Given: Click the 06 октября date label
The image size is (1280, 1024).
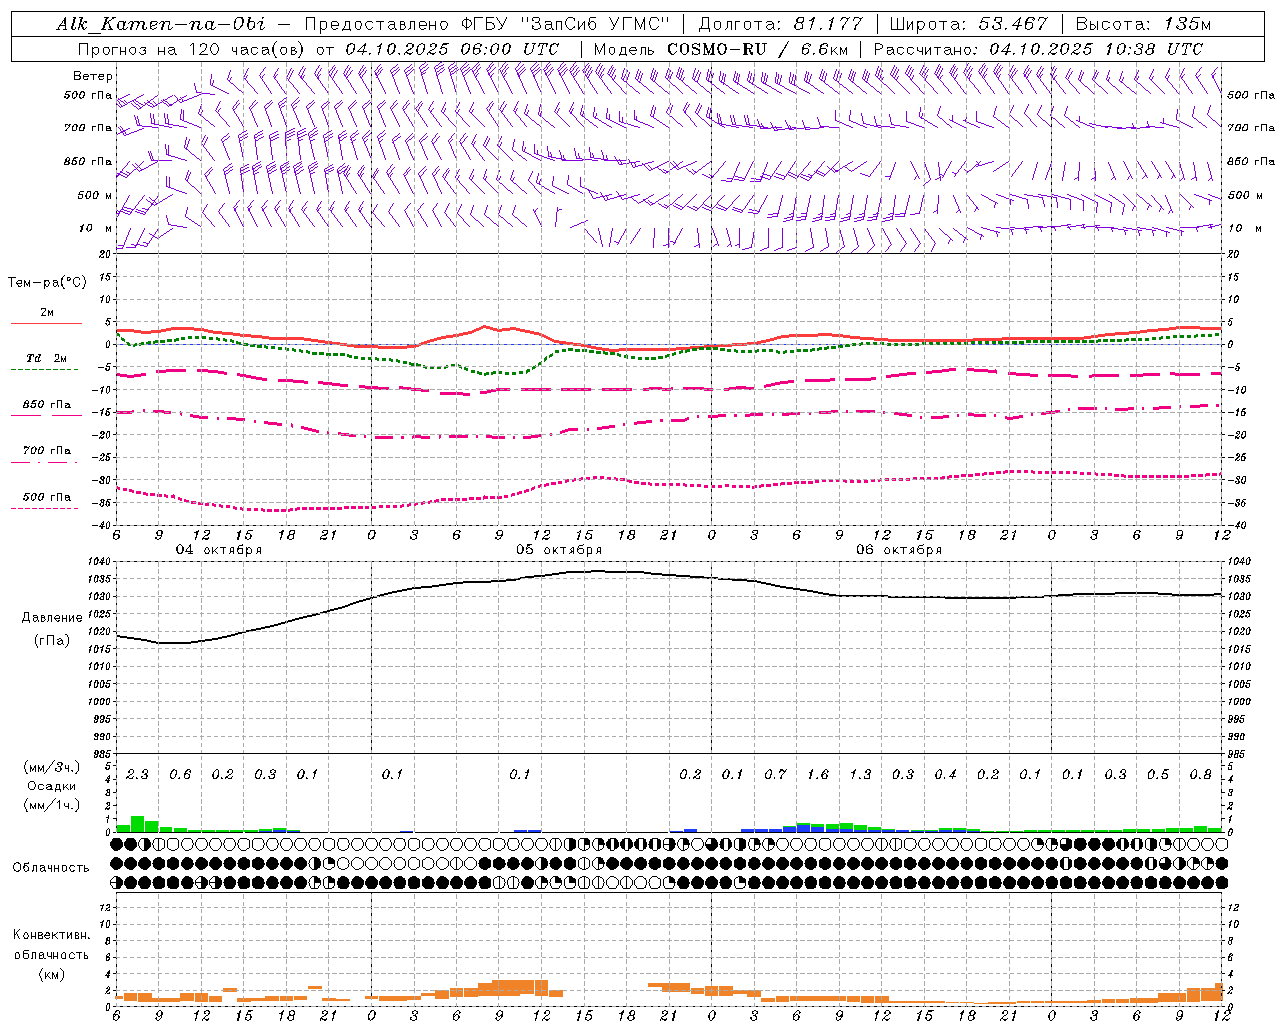Looking at the screenshot, I should [899, 550].
